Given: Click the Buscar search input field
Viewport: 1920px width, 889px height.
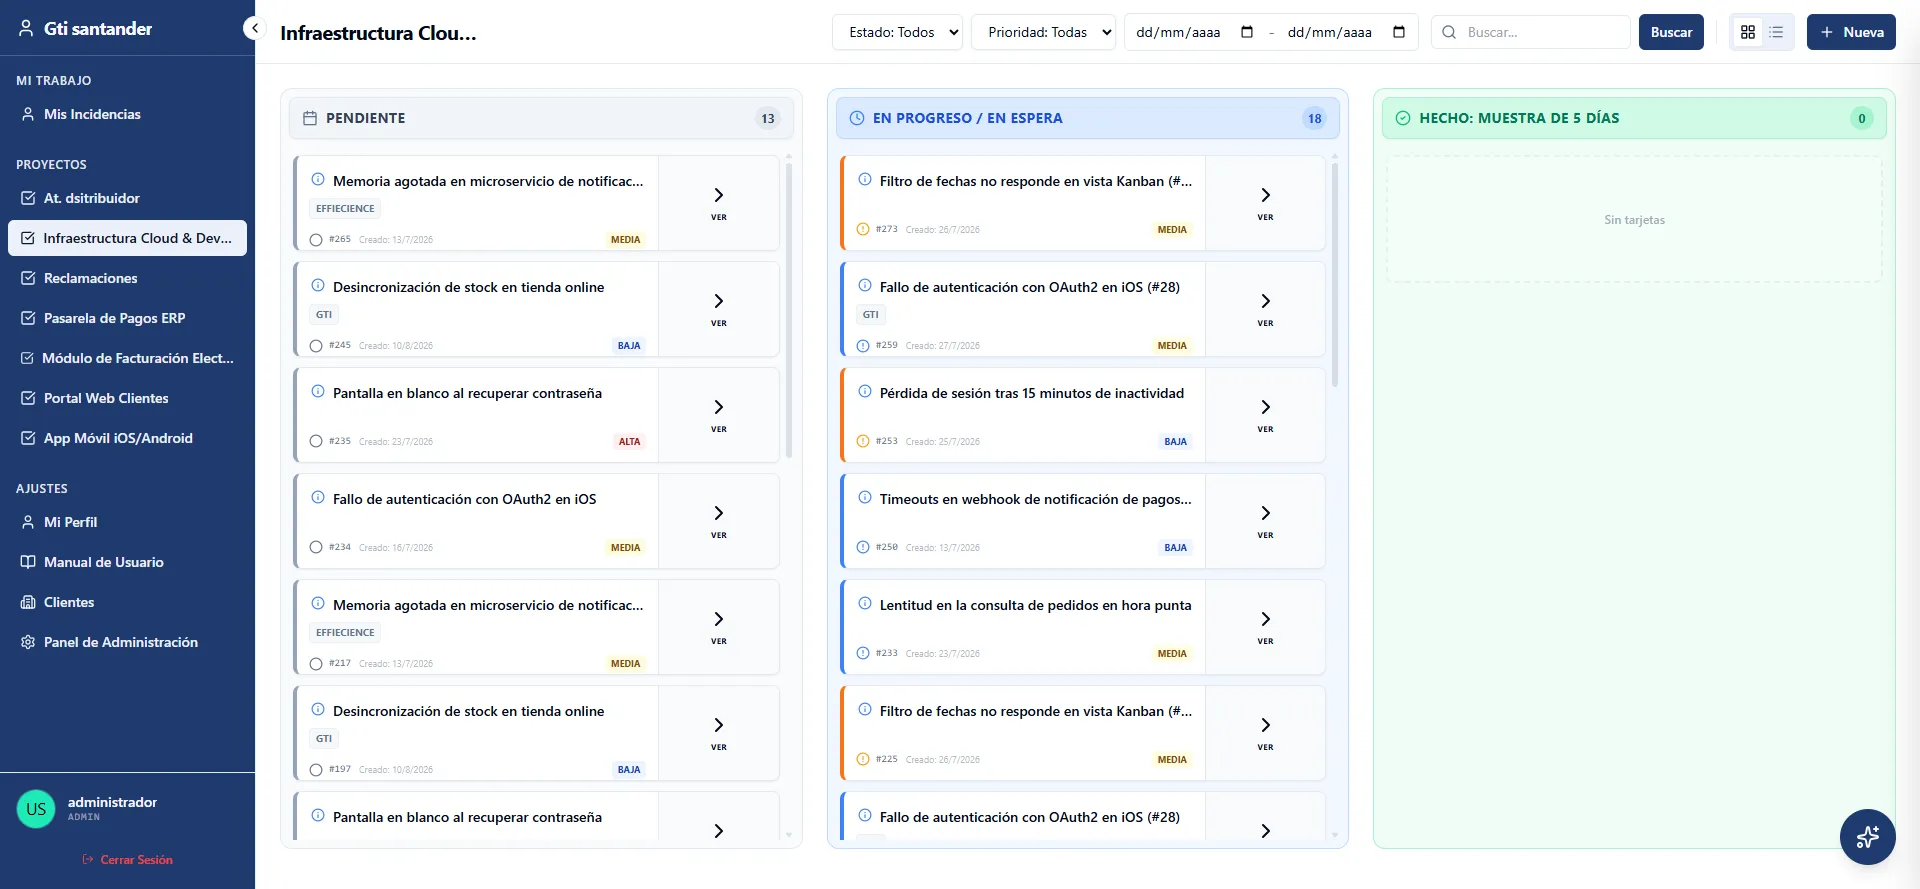Looking at the screenshot, I should coord(1531,32).
